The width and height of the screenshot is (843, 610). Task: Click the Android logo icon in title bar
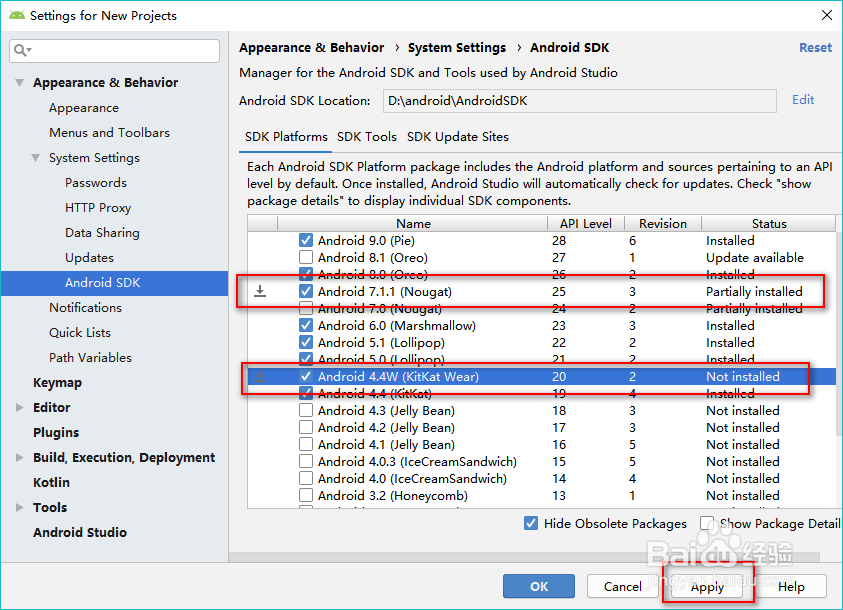pyautogui.click(x=17, y=15)
